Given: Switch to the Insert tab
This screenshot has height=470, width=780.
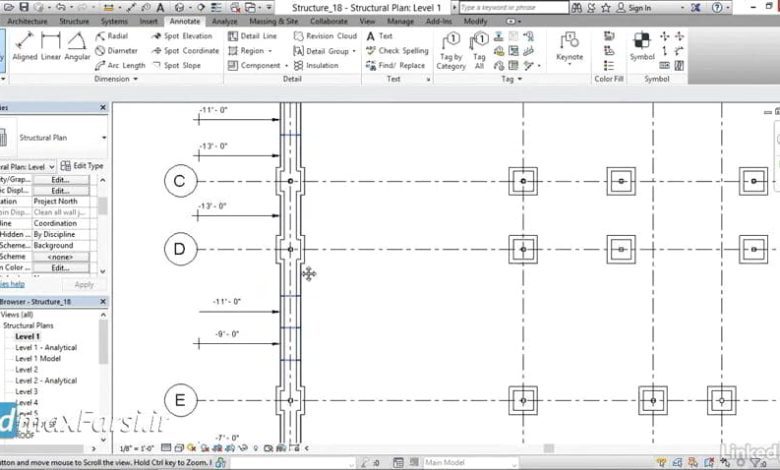Looking at the screenshot, I should click(148, 21).
